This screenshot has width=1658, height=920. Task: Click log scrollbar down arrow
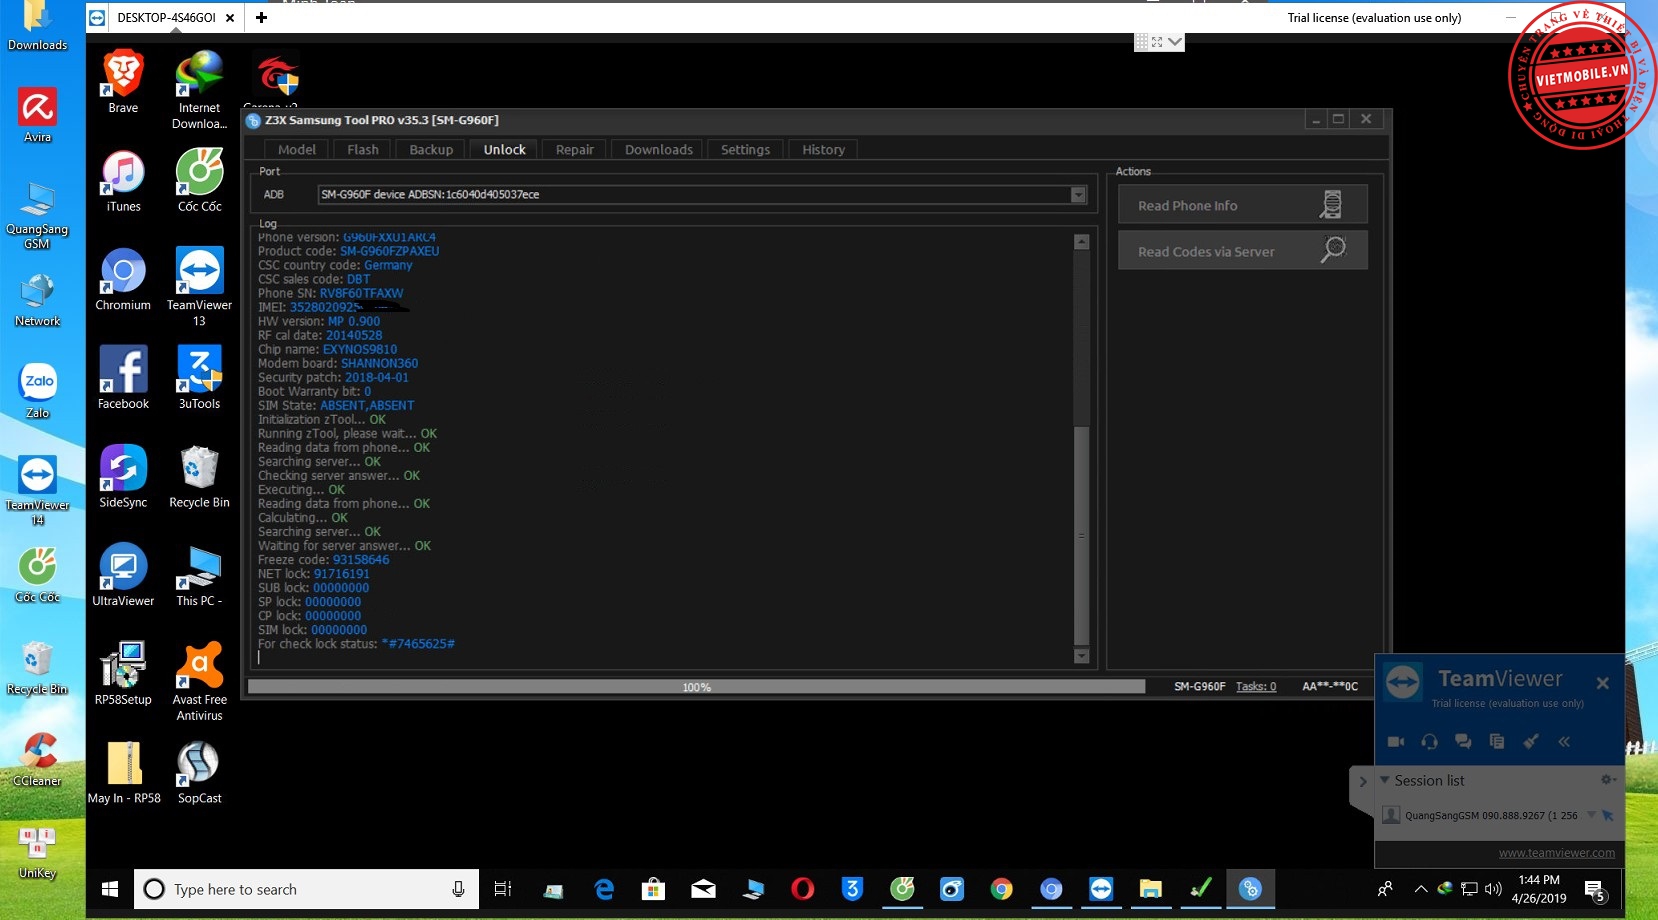tap(1081, 656)
